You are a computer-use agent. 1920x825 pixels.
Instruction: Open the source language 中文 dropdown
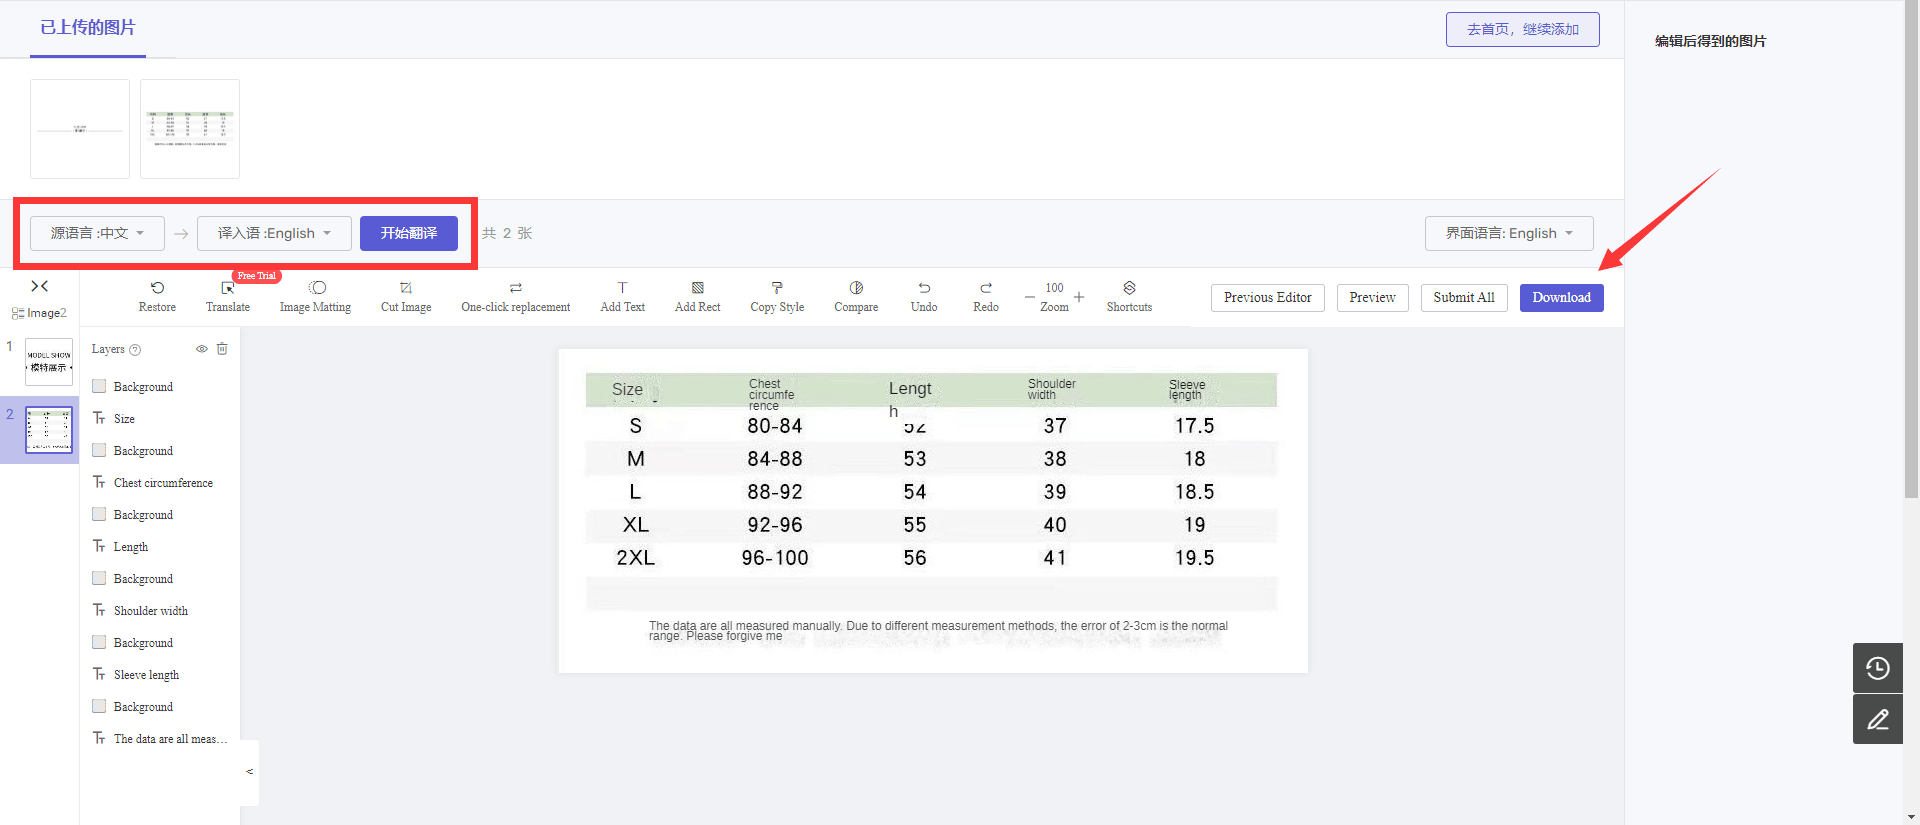click(97, 233)
